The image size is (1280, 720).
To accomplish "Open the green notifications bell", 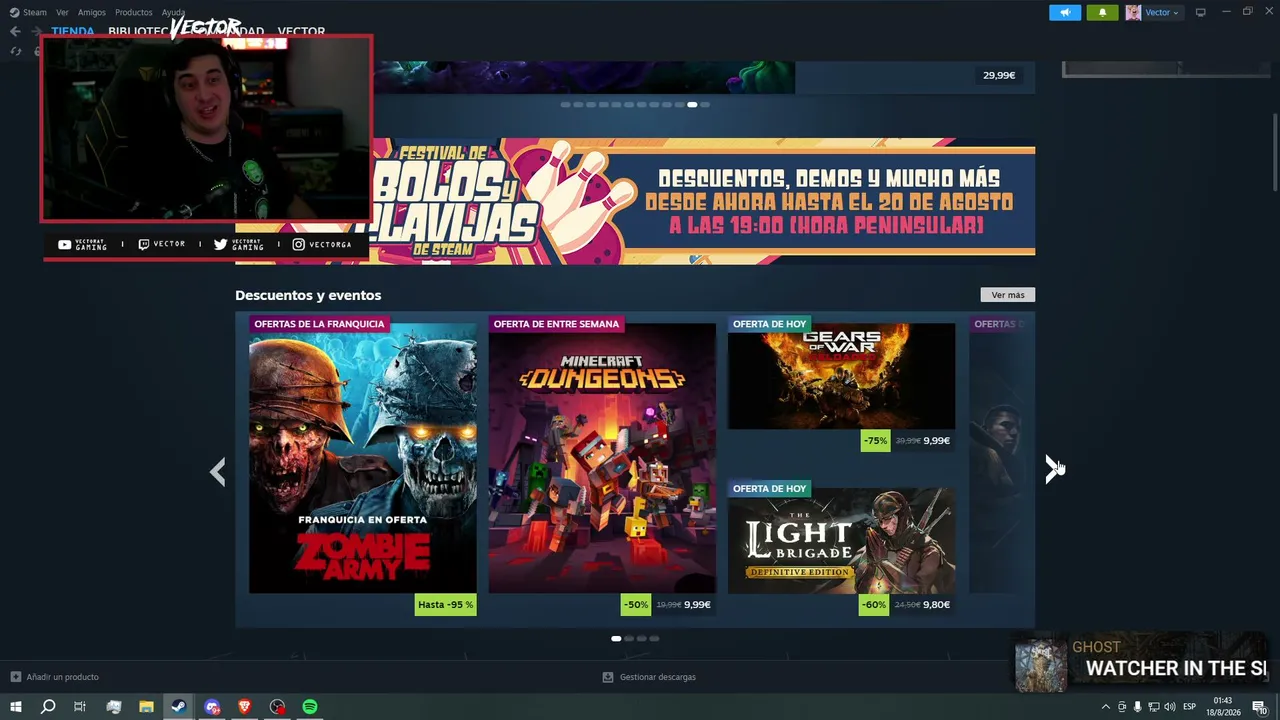I will click(x=1102, y=12).
